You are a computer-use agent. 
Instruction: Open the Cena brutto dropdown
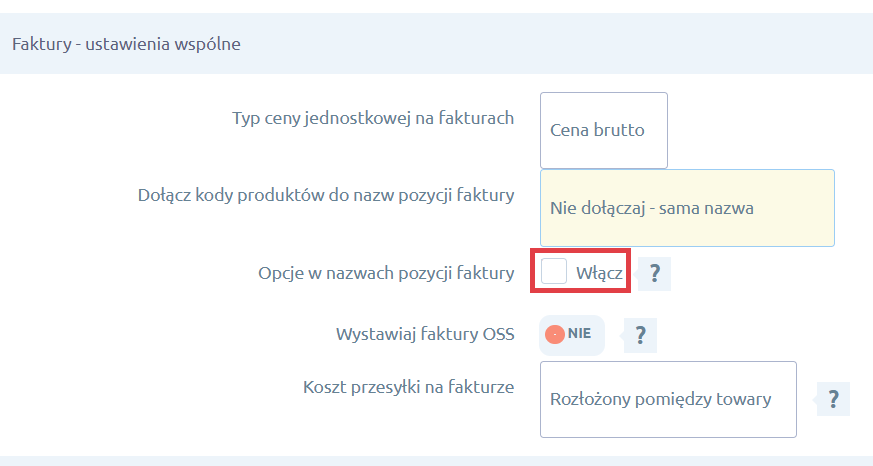tap(604, 131)
